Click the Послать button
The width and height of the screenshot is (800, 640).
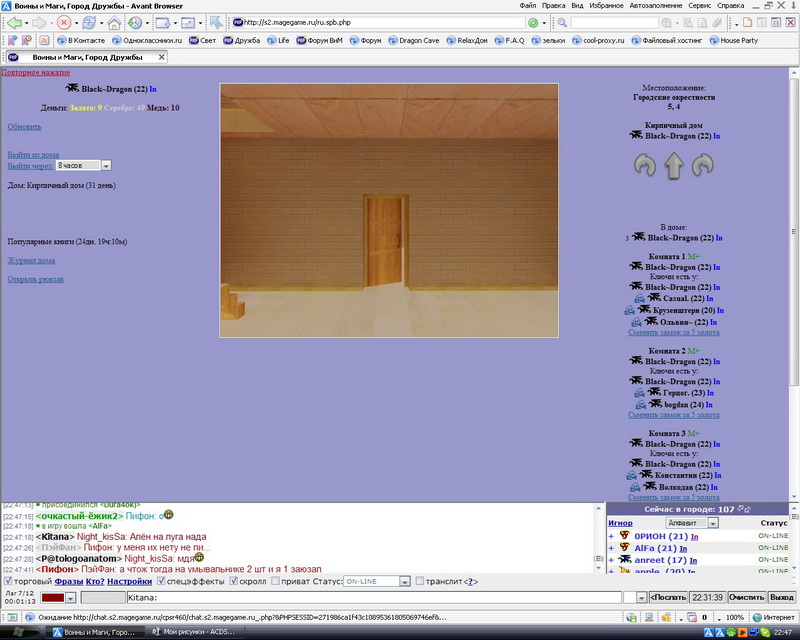point(668,598)
